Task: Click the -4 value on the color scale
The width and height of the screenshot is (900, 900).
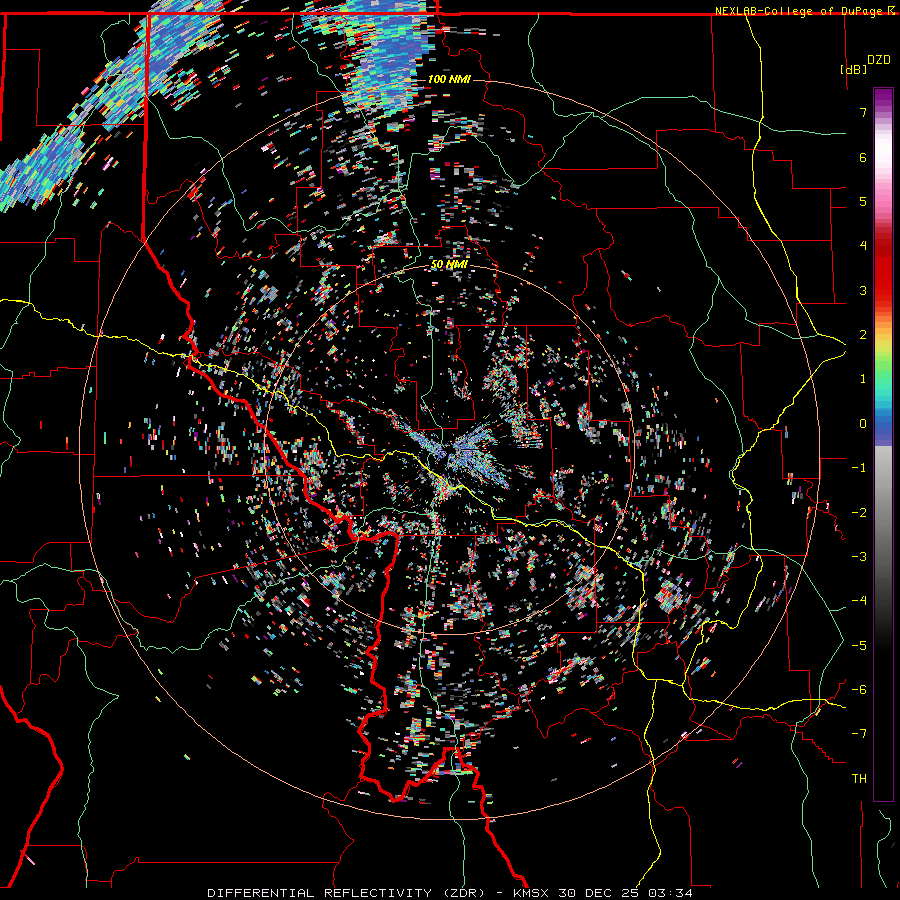Action: tap(859, 601)
